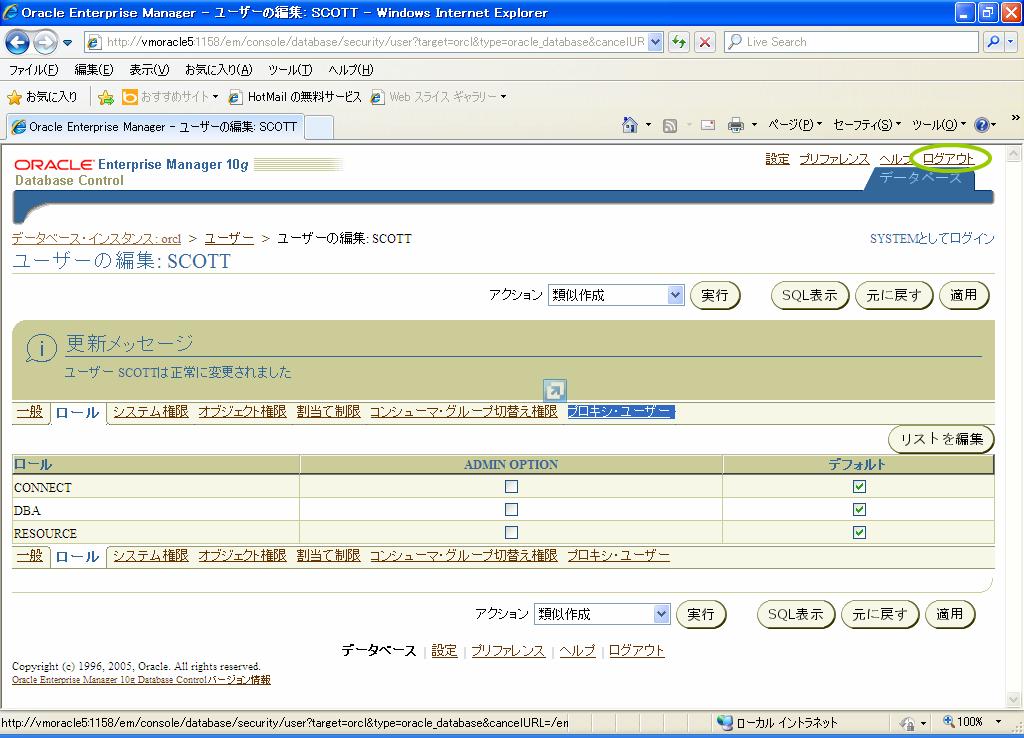This screenshot has width=1024, height=738.
Task: Click the リストを編集 button
Action: (941, 439)
